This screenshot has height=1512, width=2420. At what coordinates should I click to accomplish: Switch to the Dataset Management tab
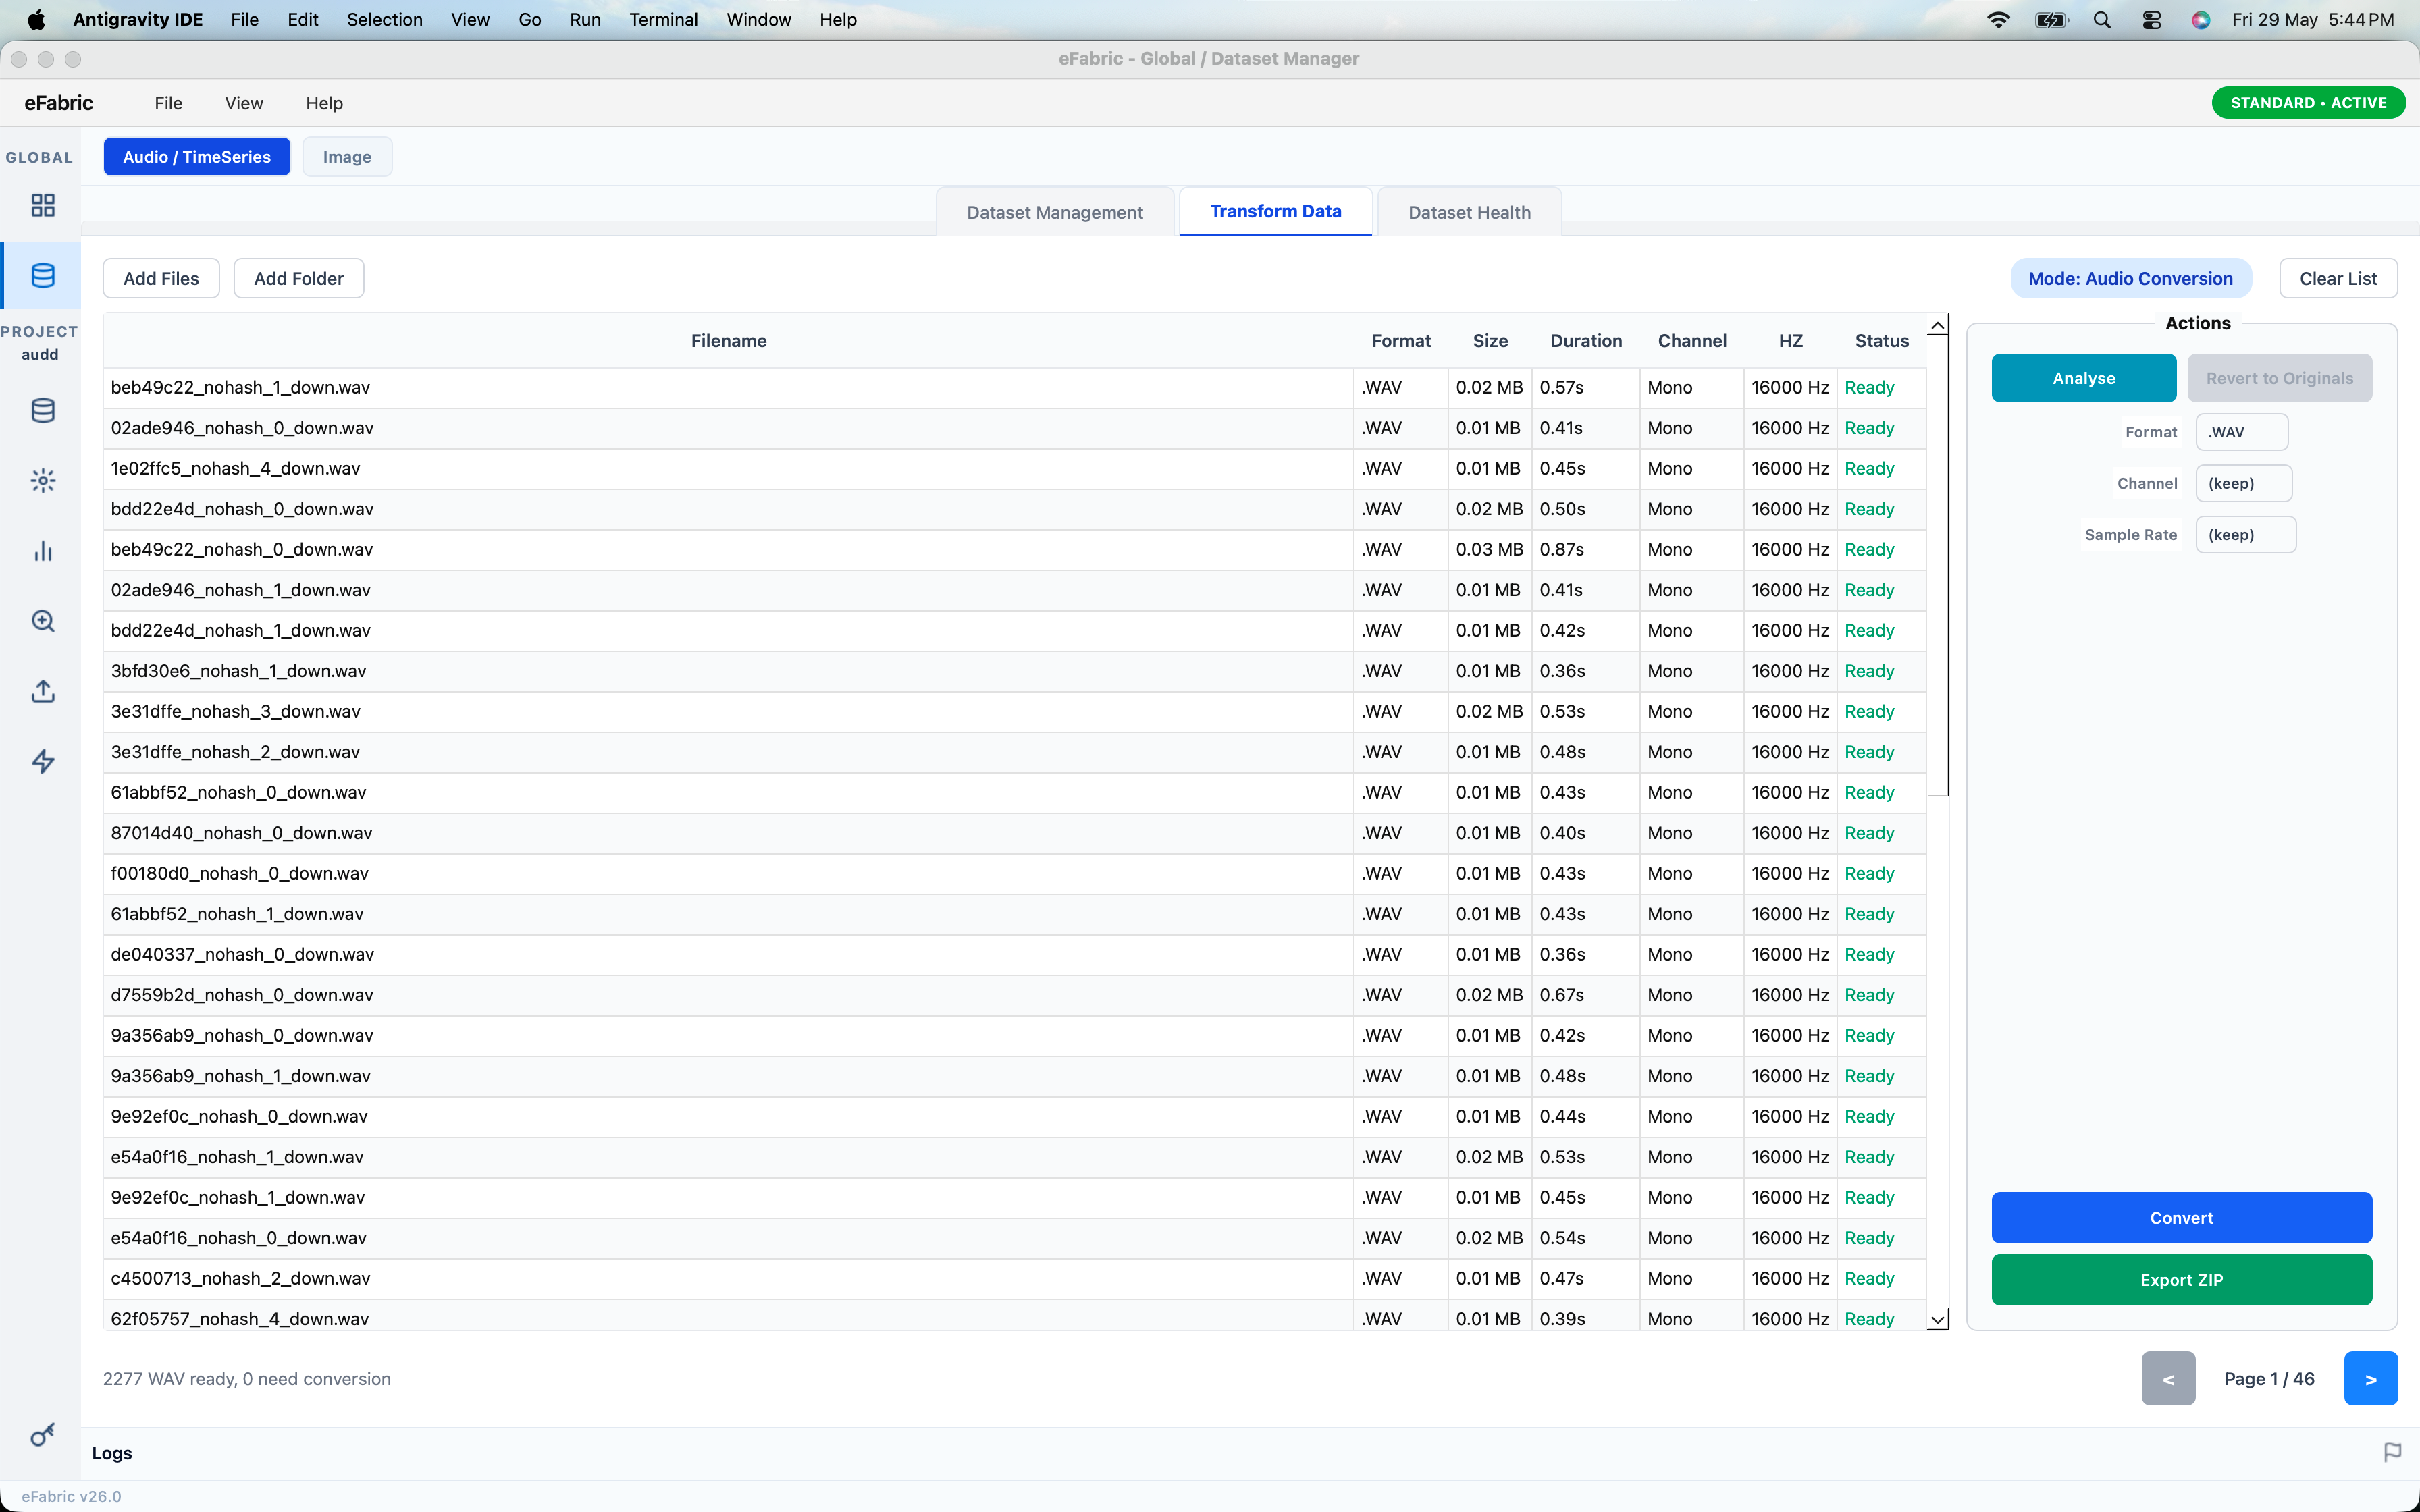tap(1054, 212)
